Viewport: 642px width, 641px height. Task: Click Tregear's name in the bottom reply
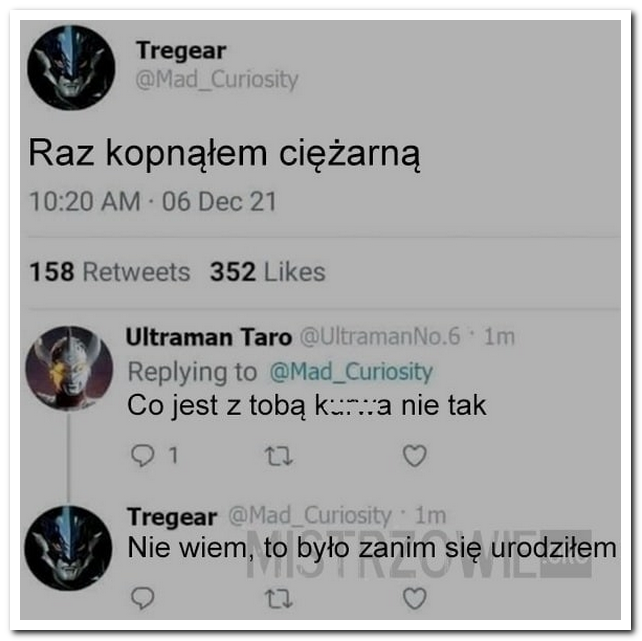click(172, 517)
